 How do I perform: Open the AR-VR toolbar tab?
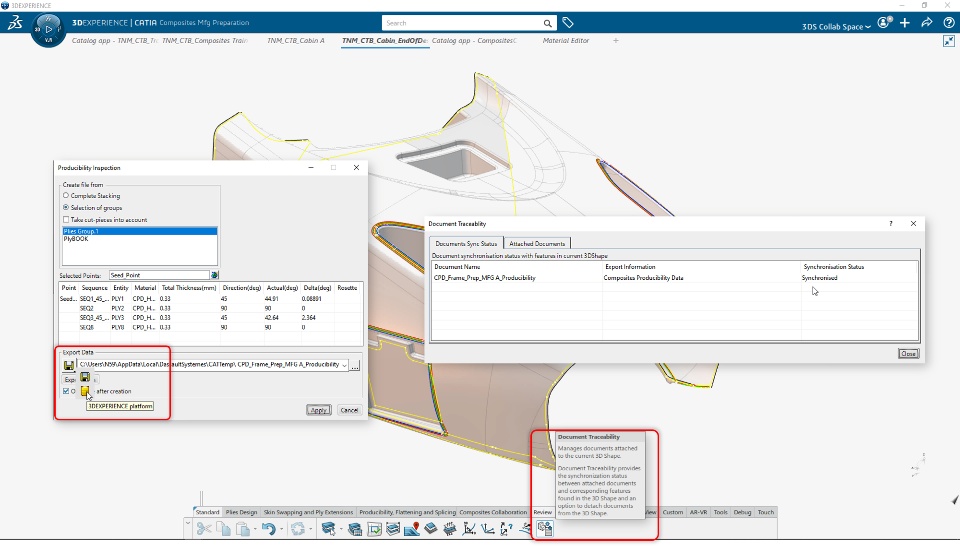click(698, 512)
